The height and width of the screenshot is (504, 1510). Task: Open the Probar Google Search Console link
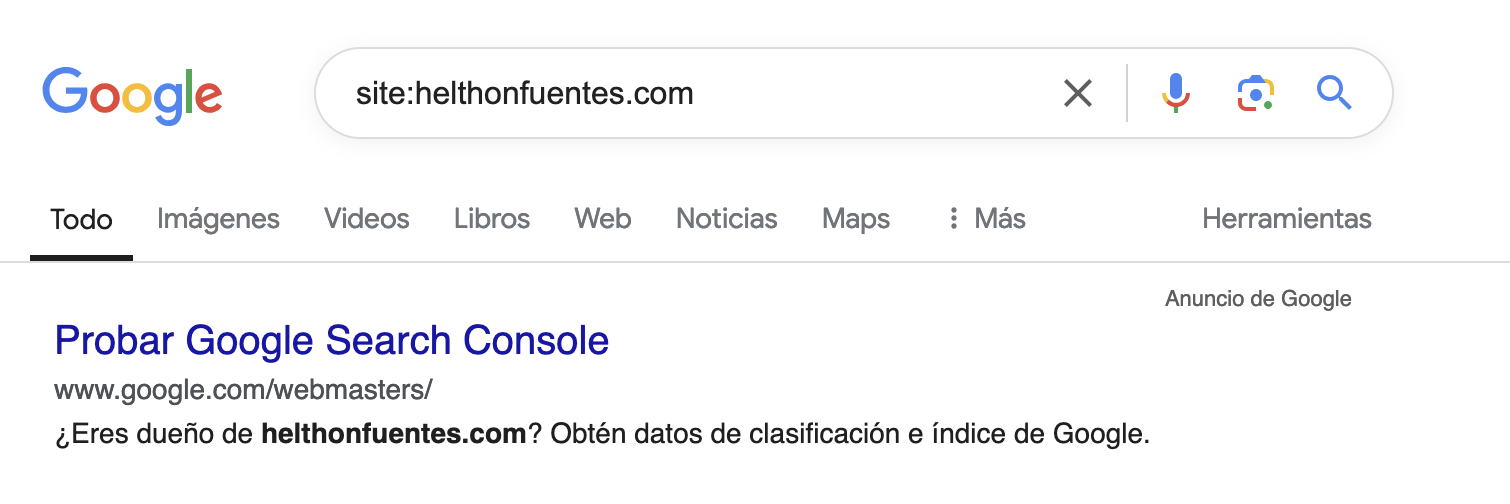pyautogui.click(x=332, y=341)
